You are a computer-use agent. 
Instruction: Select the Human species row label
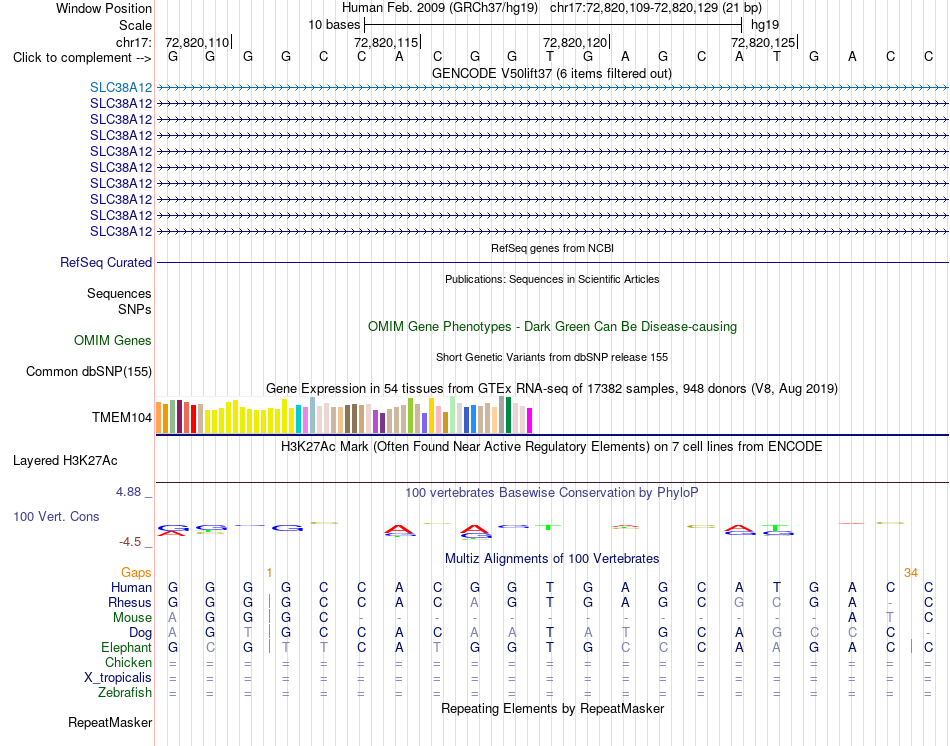[131, 587]
